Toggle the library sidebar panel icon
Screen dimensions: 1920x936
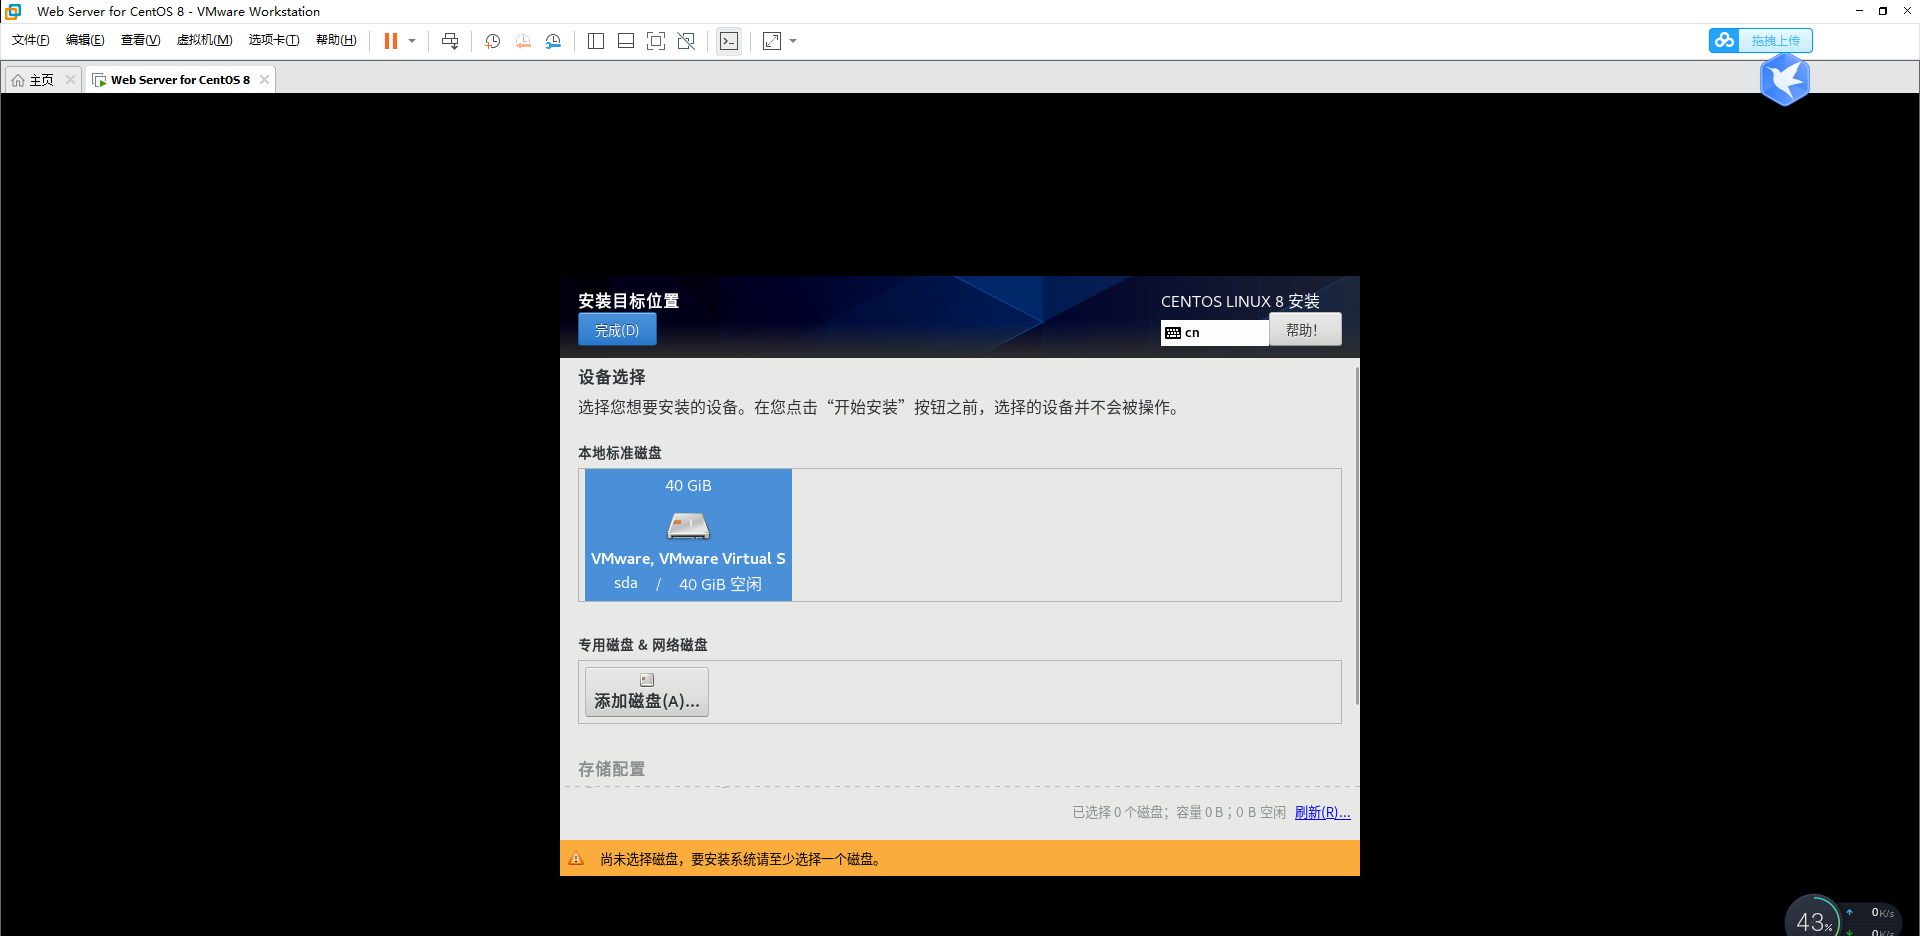[x=596, y=41]
